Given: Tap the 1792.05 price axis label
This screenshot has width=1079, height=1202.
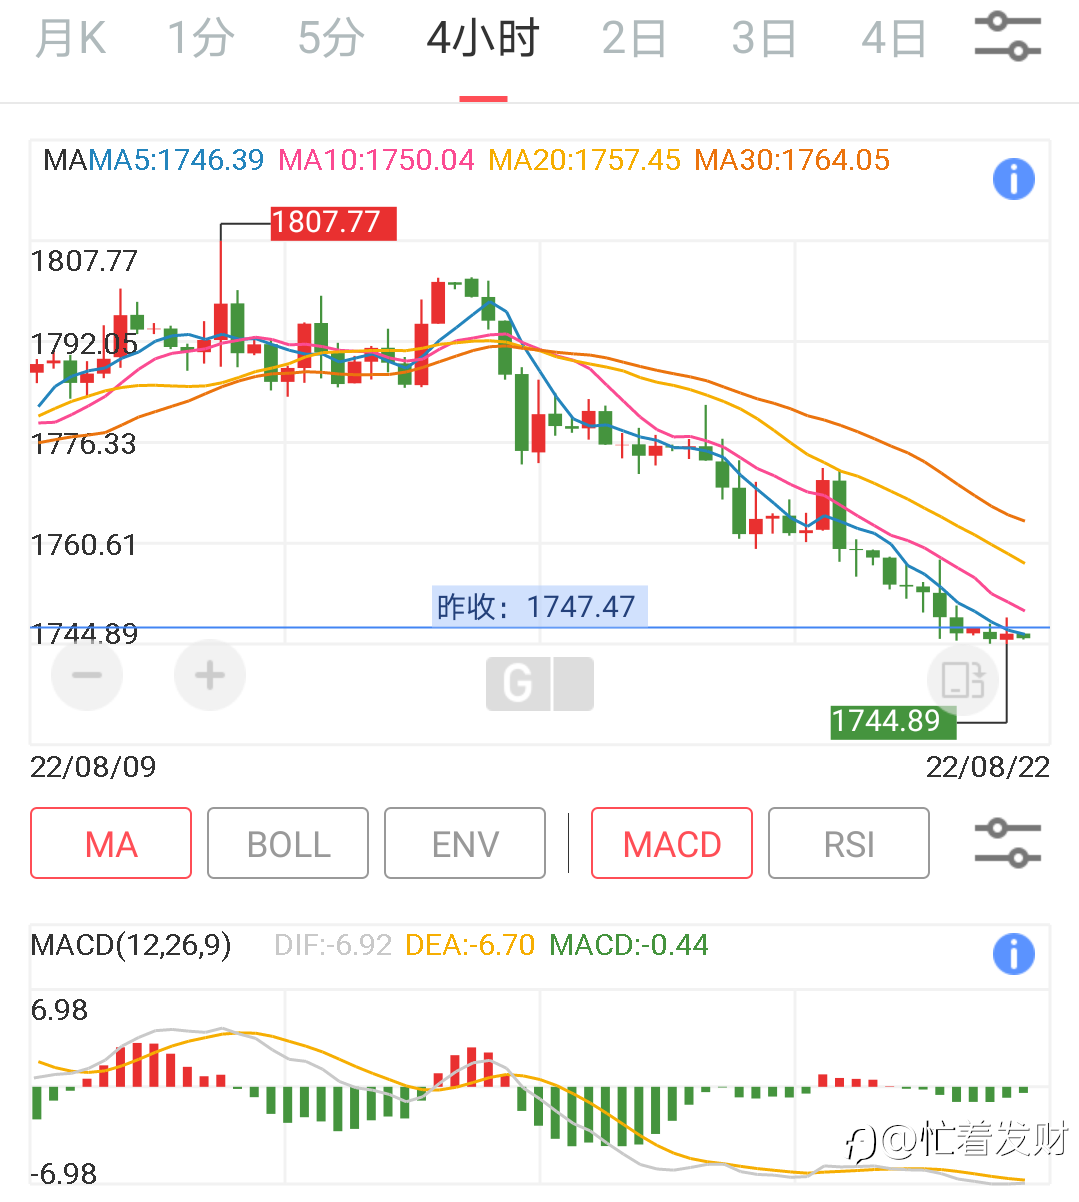Looking at the screenshot, I should [84, 344].
